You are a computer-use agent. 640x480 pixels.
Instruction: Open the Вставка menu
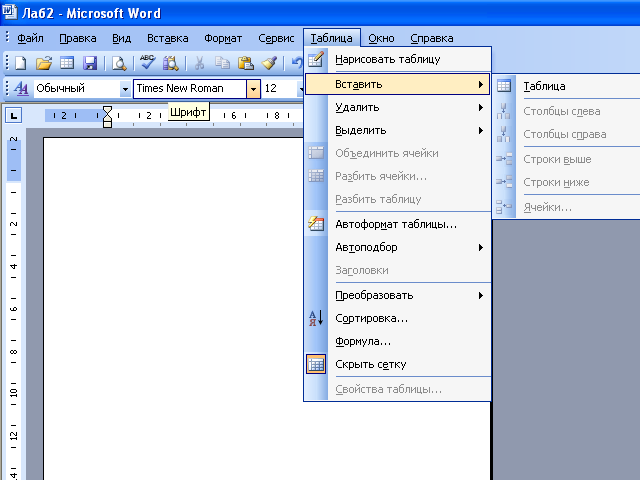coord(168,38)
